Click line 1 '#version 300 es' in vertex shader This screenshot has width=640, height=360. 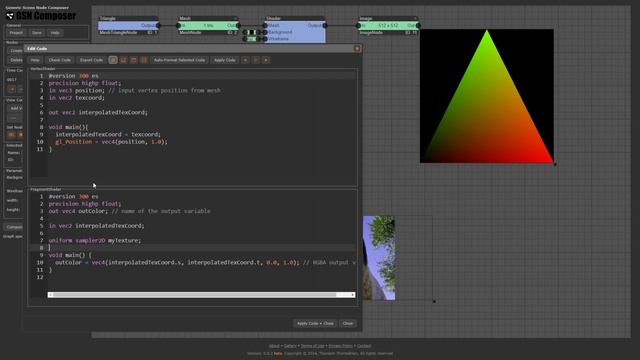click(73, 76)
